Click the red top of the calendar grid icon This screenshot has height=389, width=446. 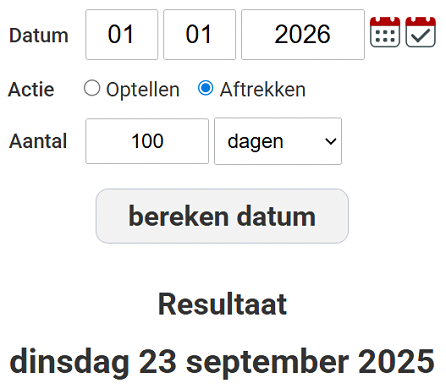(385, 22)
